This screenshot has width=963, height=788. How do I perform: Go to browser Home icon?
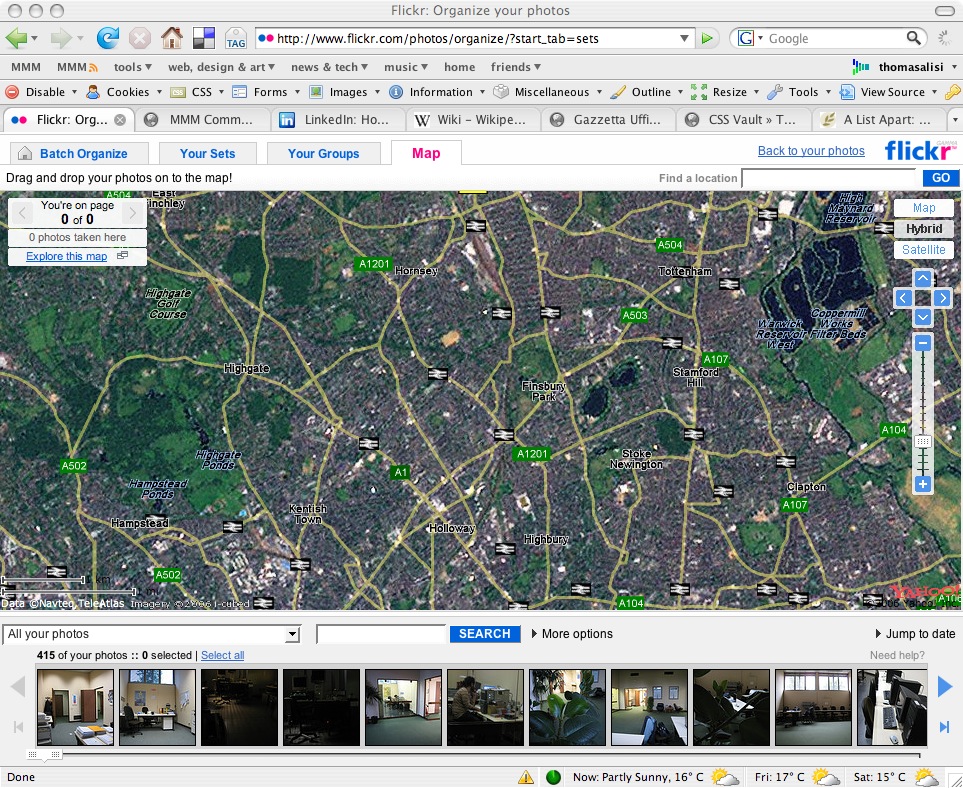[x=171, y=38]
